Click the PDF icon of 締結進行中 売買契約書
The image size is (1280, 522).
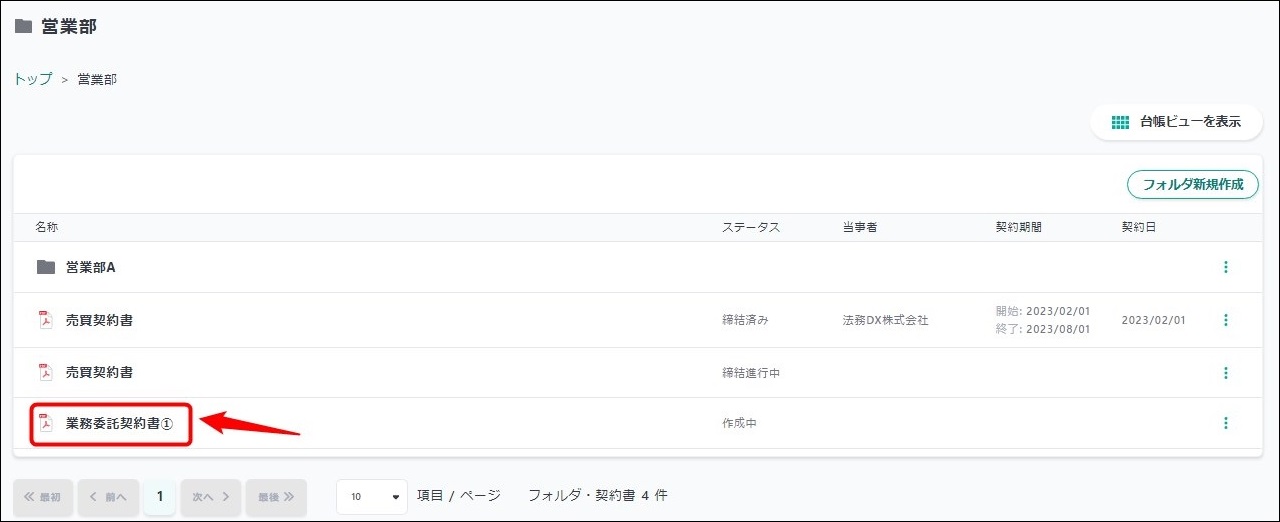[x=45, y=372]
